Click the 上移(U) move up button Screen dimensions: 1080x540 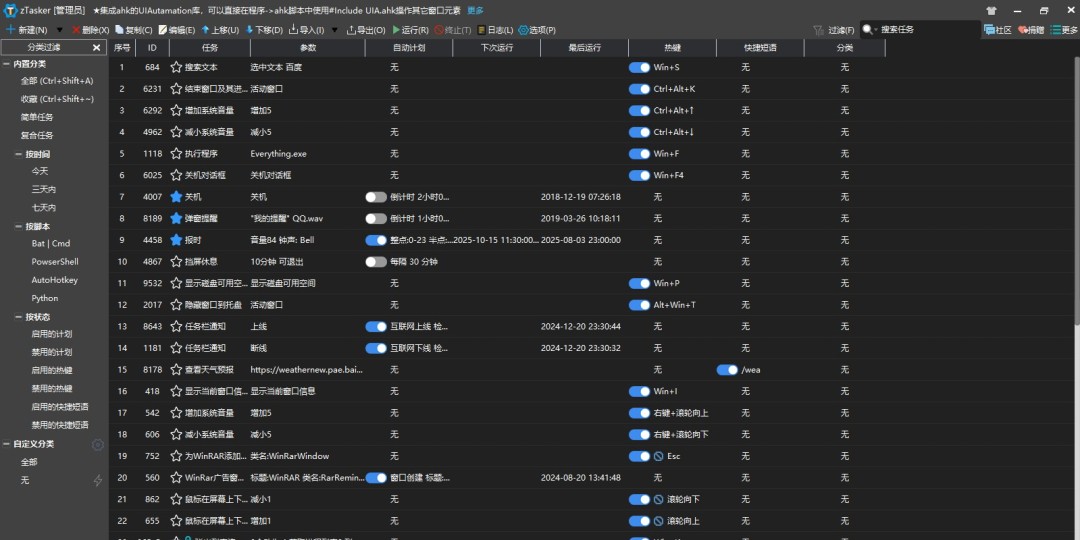(220, 30)
